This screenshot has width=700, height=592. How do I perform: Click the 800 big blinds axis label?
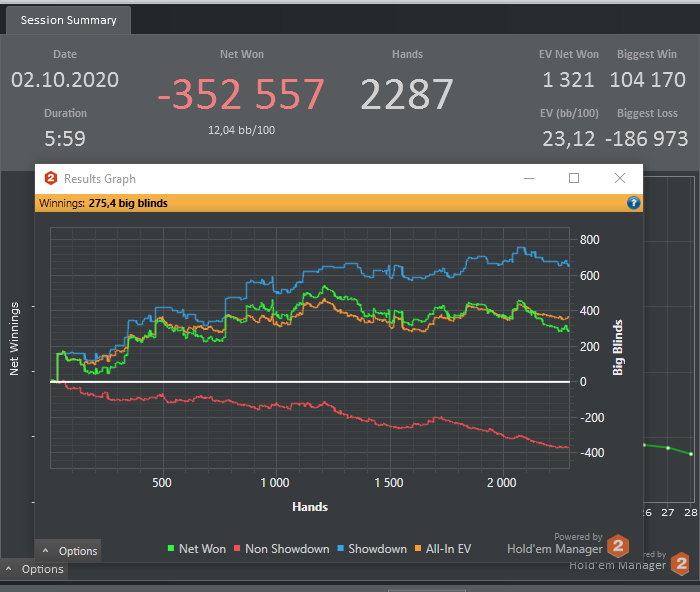tap(589, 240)
